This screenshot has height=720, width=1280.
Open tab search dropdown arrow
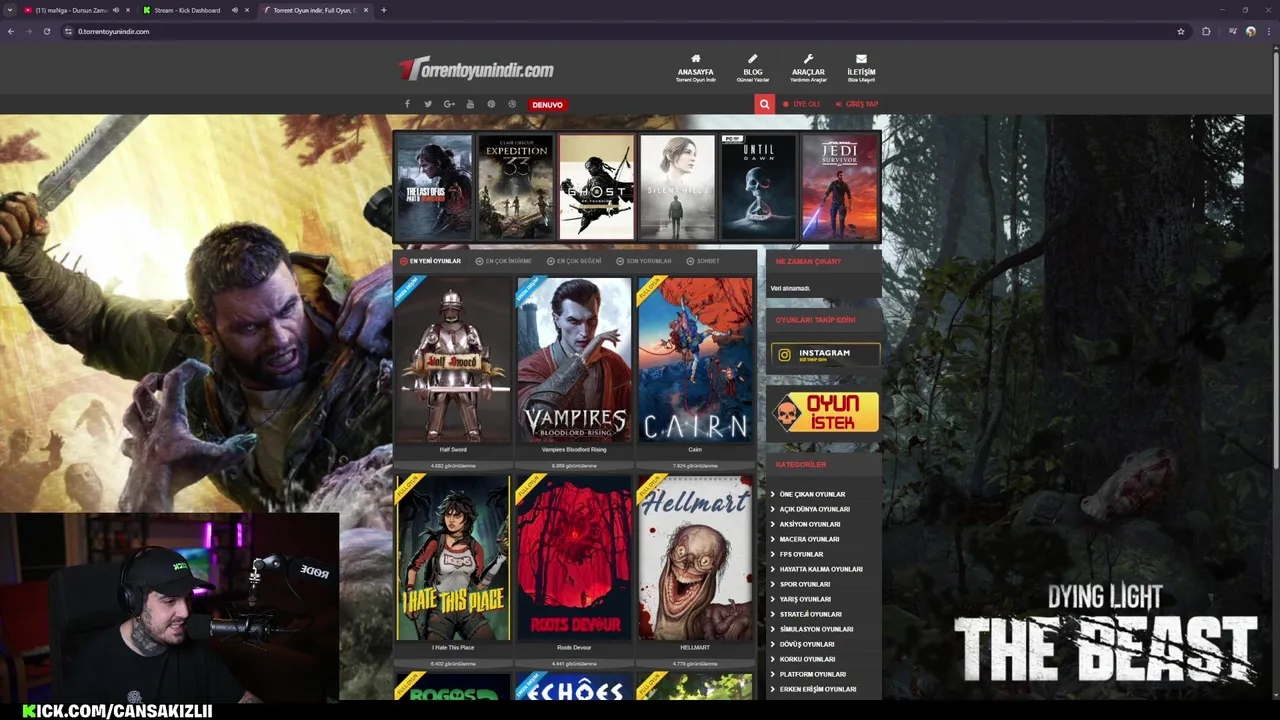[x=11, y=10]
